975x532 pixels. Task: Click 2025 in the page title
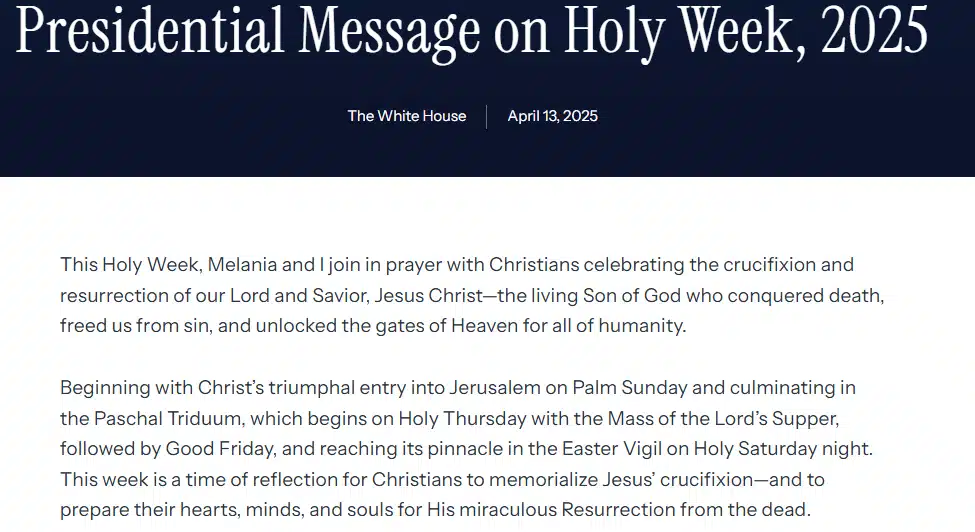(874, 30)
